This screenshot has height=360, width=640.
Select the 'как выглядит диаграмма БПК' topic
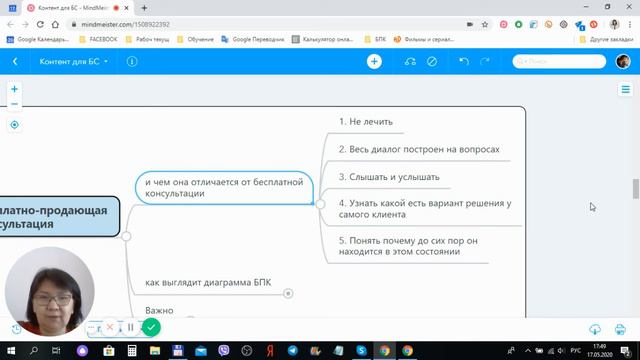208,282
